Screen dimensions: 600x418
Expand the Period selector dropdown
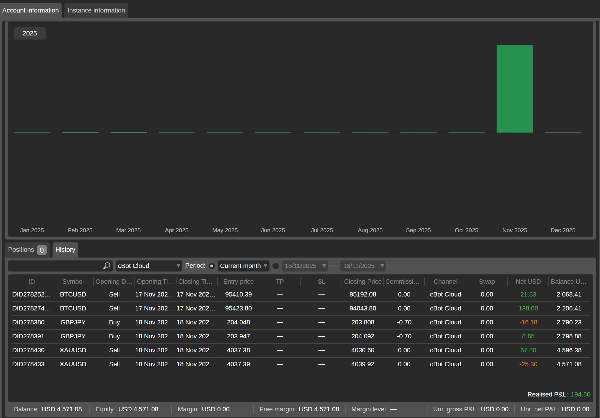coord(199,266)
